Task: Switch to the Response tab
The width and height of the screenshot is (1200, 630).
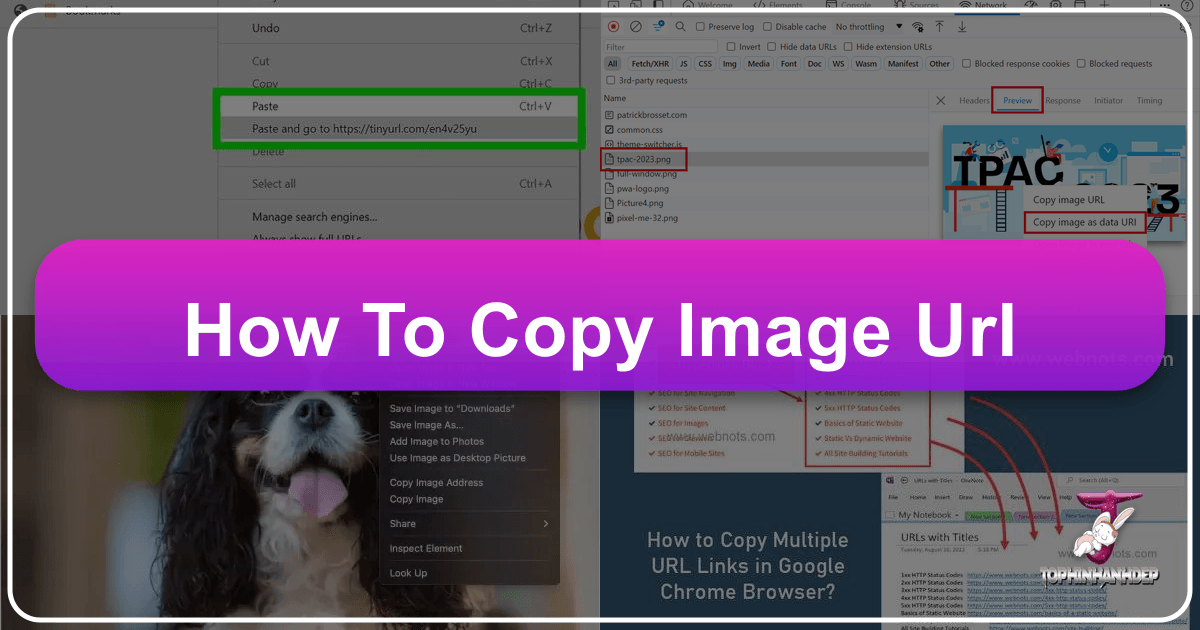Action: [1062, 100]
